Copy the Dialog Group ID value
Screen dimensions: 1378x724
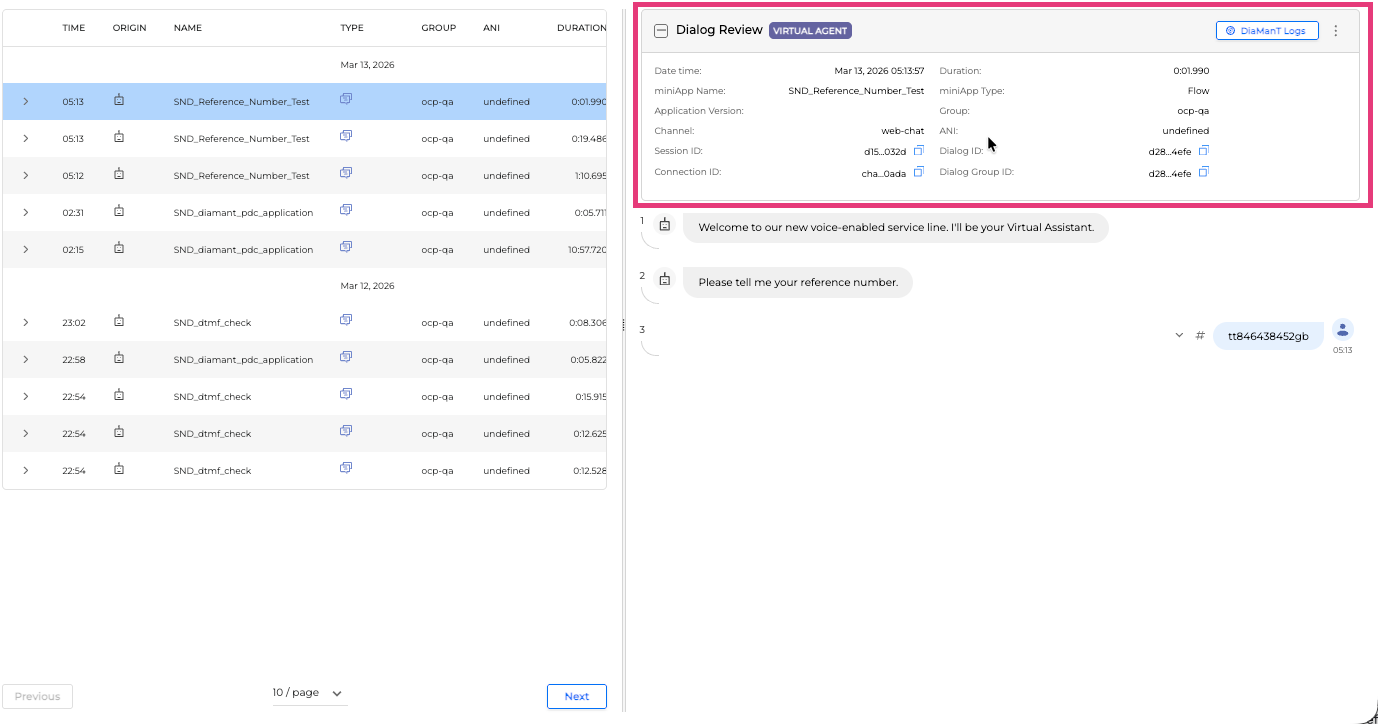pyautogui.click(x=1204, y=172)
